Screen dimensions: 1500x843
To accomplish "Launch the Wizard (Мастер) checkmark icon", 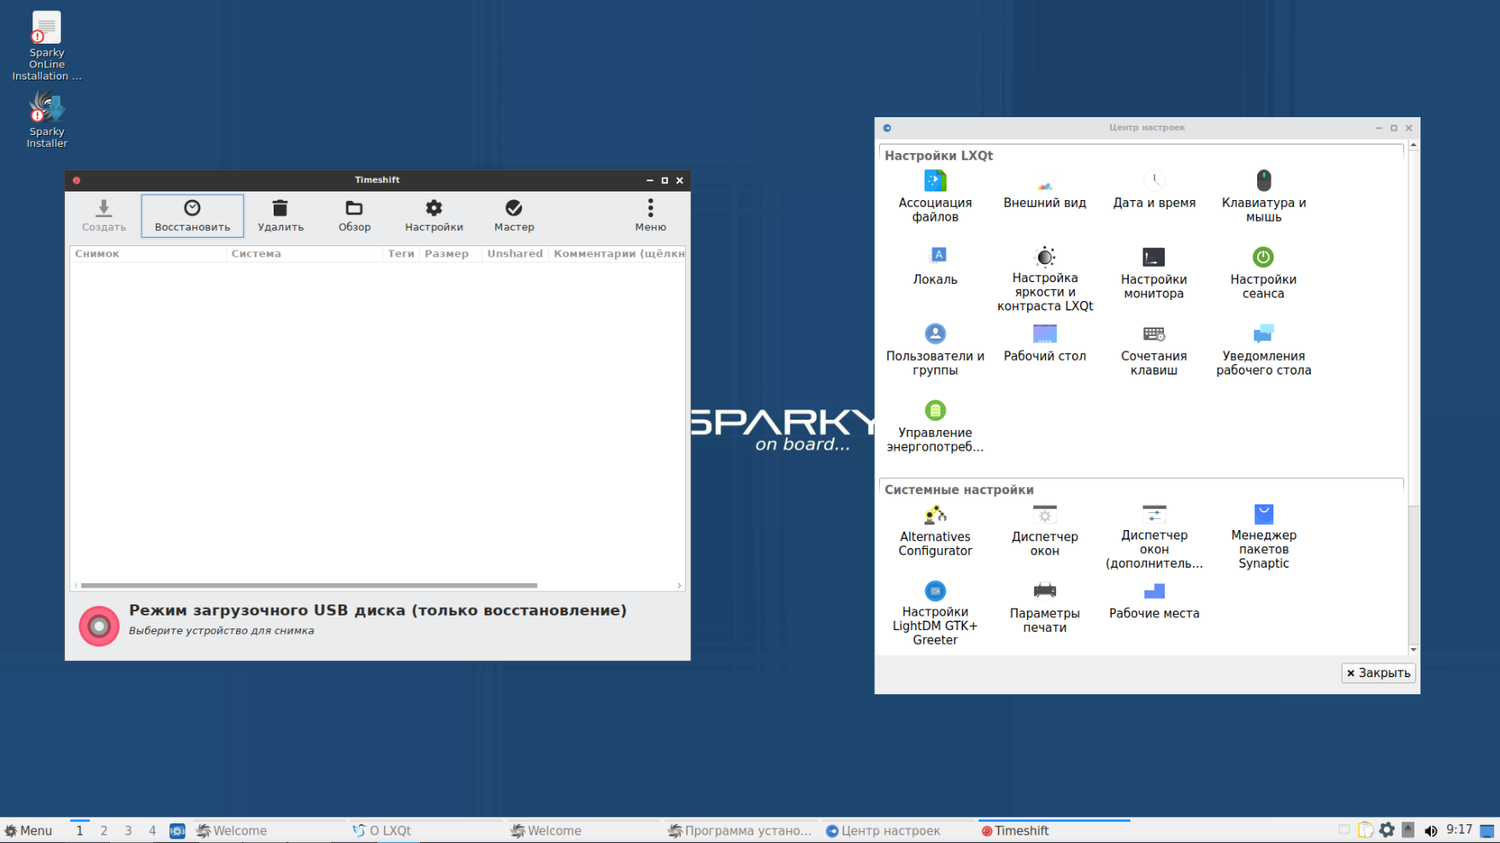I will pyautogui.click(x=513, y=209).
